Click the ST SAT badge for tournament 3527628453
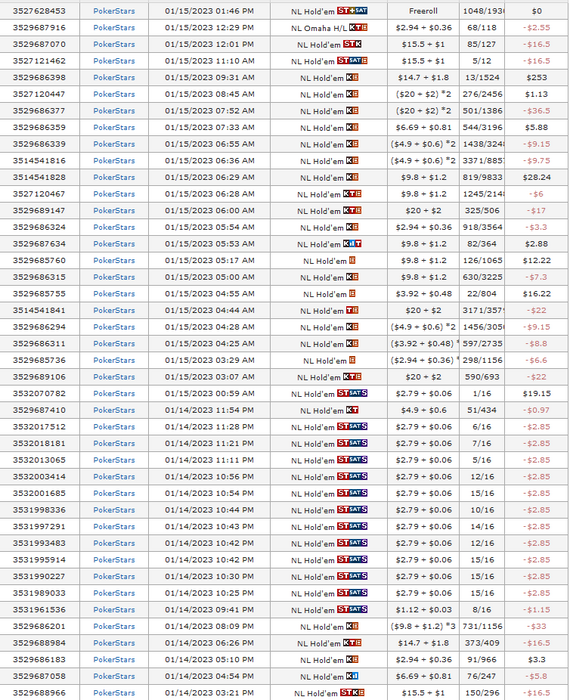 pos(352,10)
